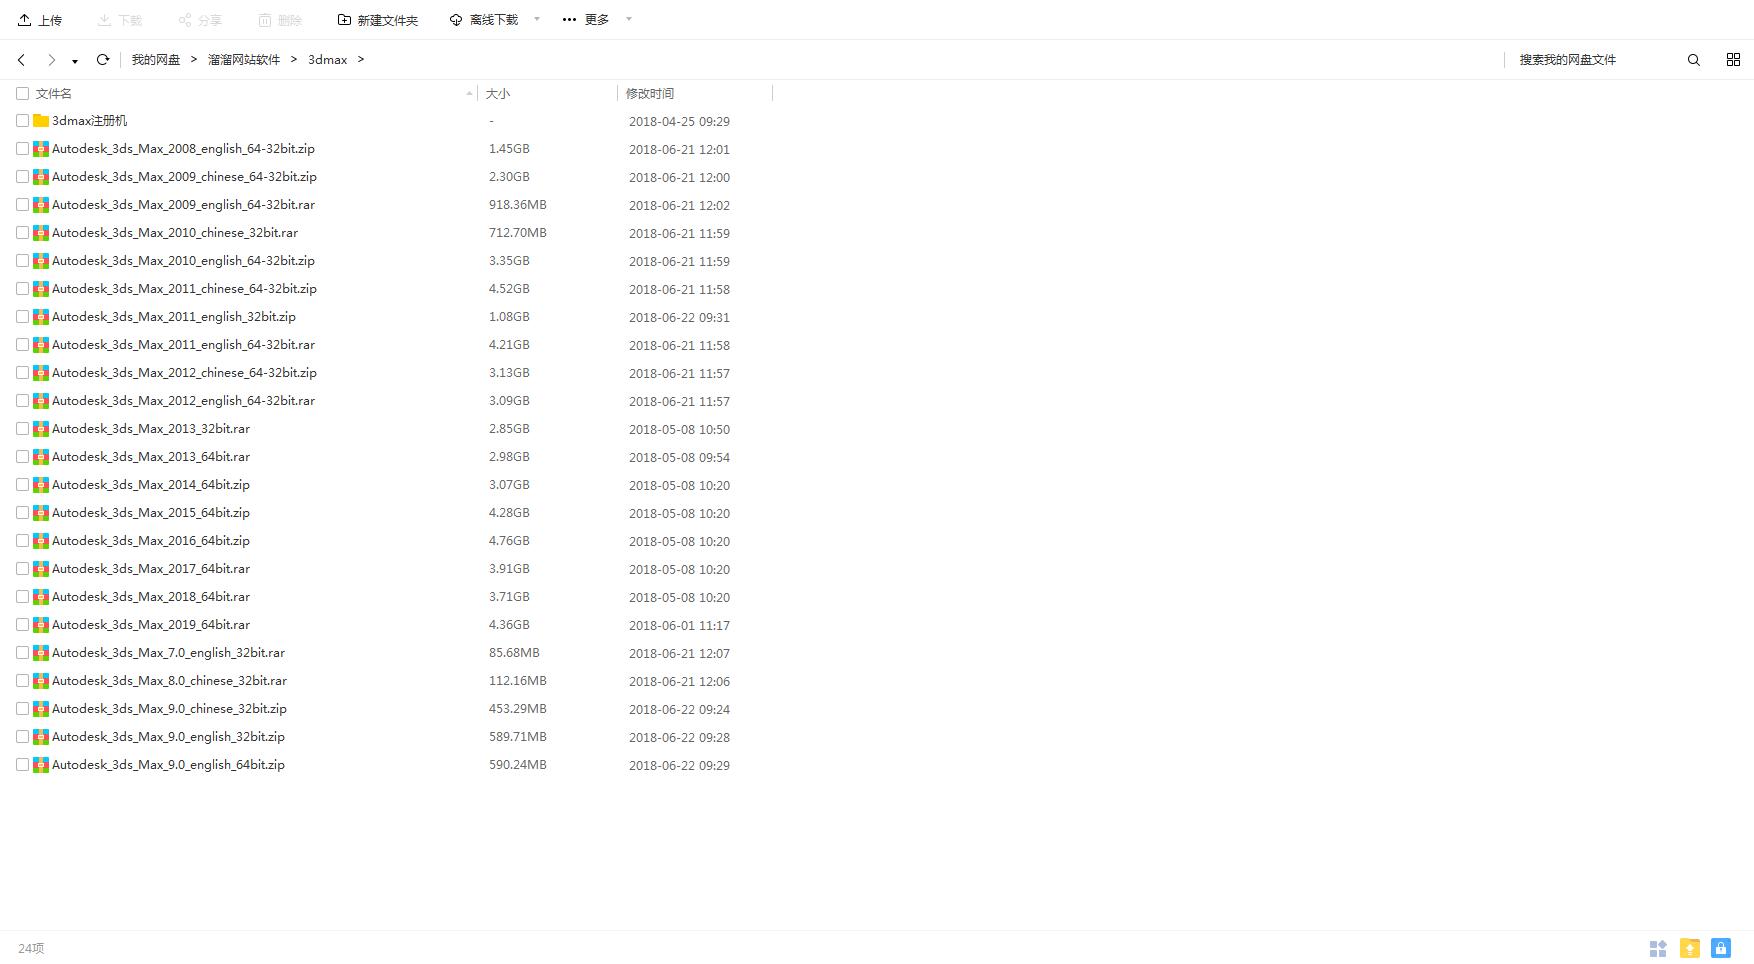The width and height of the screenshot is (1754, 964).
Task: Click archive icon of 3ds_Max_9.0_chinese_32bit.zip
Action: (41, 709)
